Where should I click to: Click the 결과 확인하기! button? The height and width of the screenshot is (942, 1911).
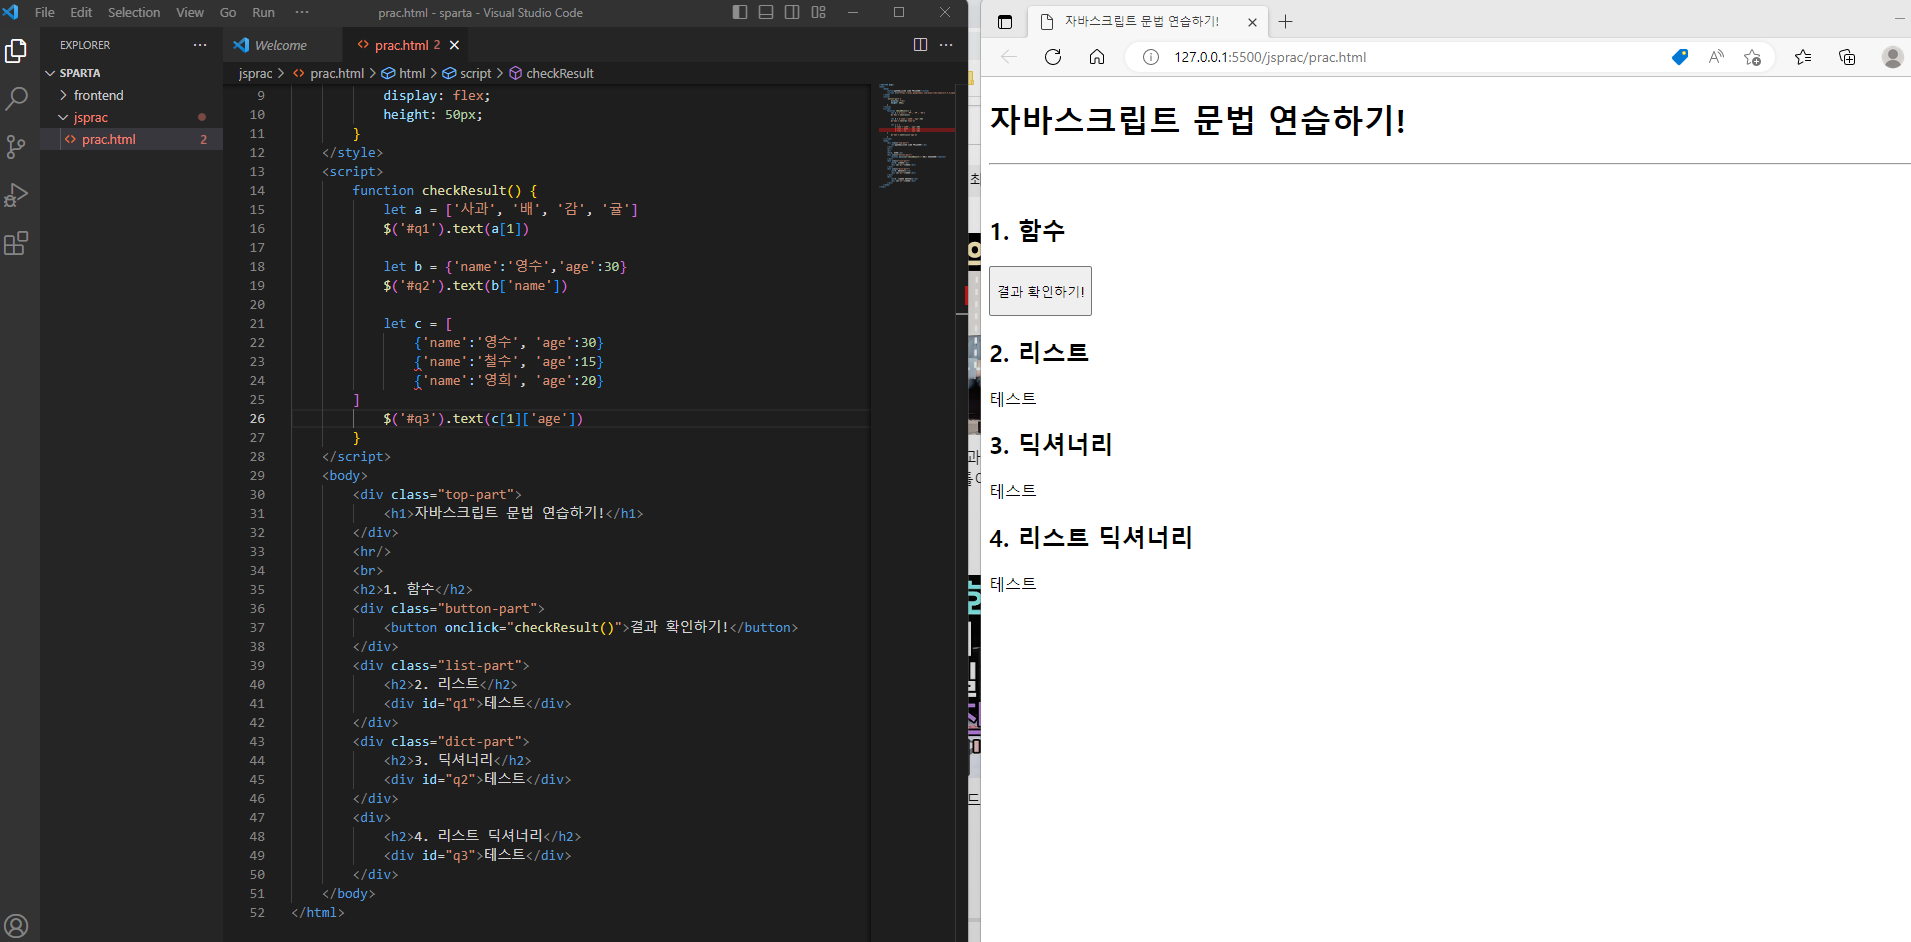coord(1040,291)
